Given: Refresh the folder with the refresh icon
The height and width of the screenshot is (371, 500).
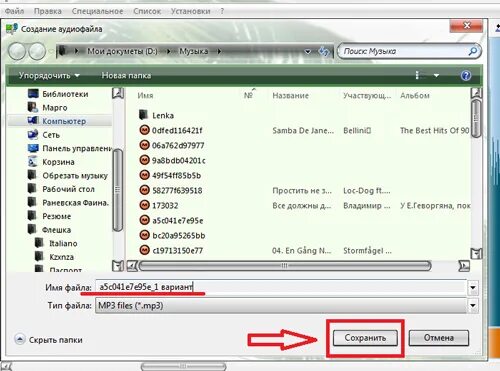Looking at the screenshot, I should pyautogui.click(x=323, y=52).
